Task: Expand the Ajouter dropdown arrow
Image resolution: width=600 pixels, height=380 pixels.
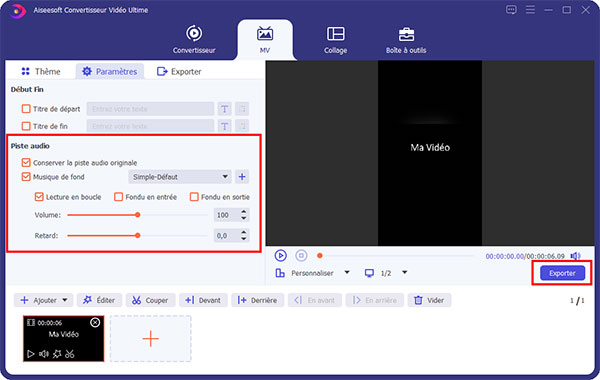Action: click(65, 300)
